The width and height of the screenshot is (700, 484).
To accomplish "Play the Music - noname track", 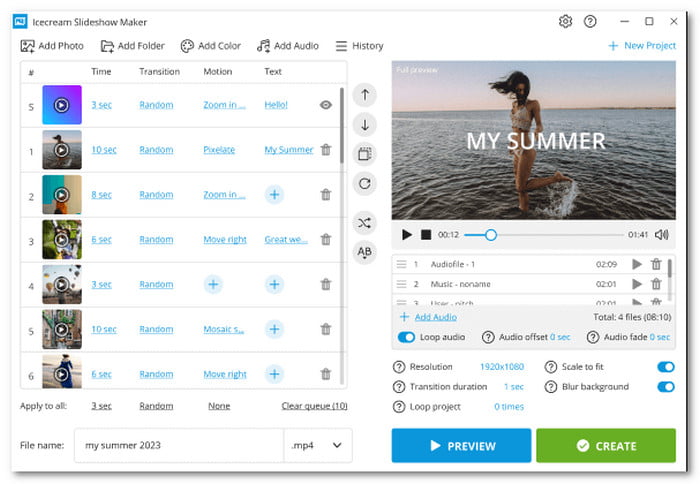I will (x=637, y=284).
